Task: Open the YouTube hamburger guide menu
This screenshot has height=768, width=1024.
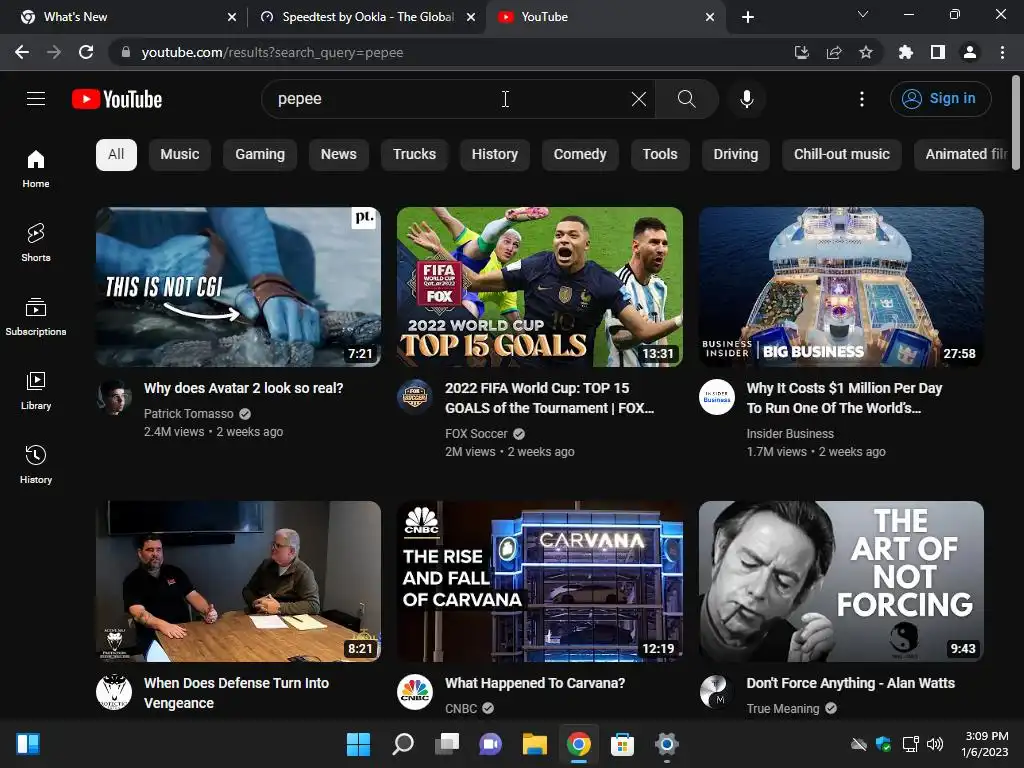Action: [36, 99]
